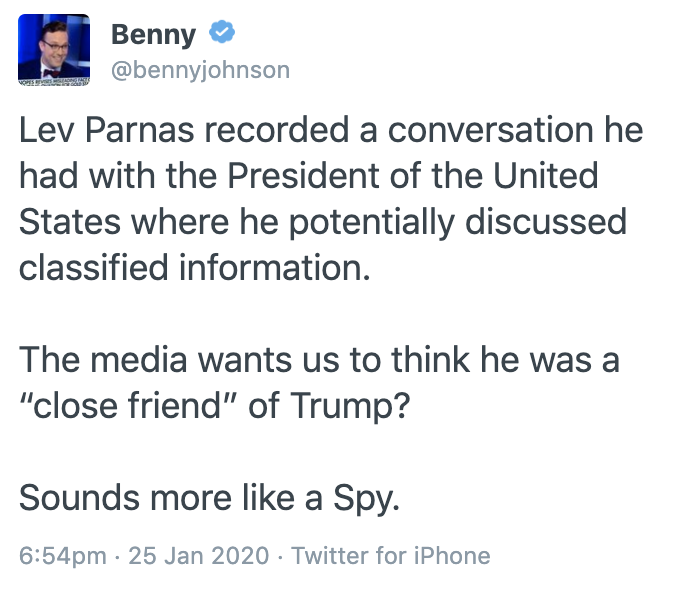
Task: Click the words "Lev Parnas"
Action: point(107,130)
